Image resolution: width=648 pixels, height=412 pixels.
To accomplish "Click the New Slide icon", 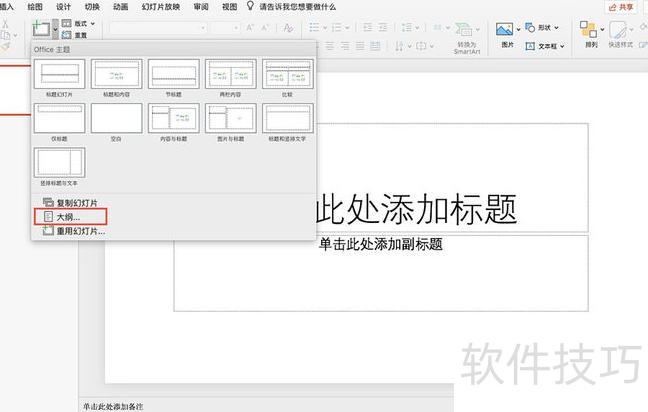I will click(41, 29).
